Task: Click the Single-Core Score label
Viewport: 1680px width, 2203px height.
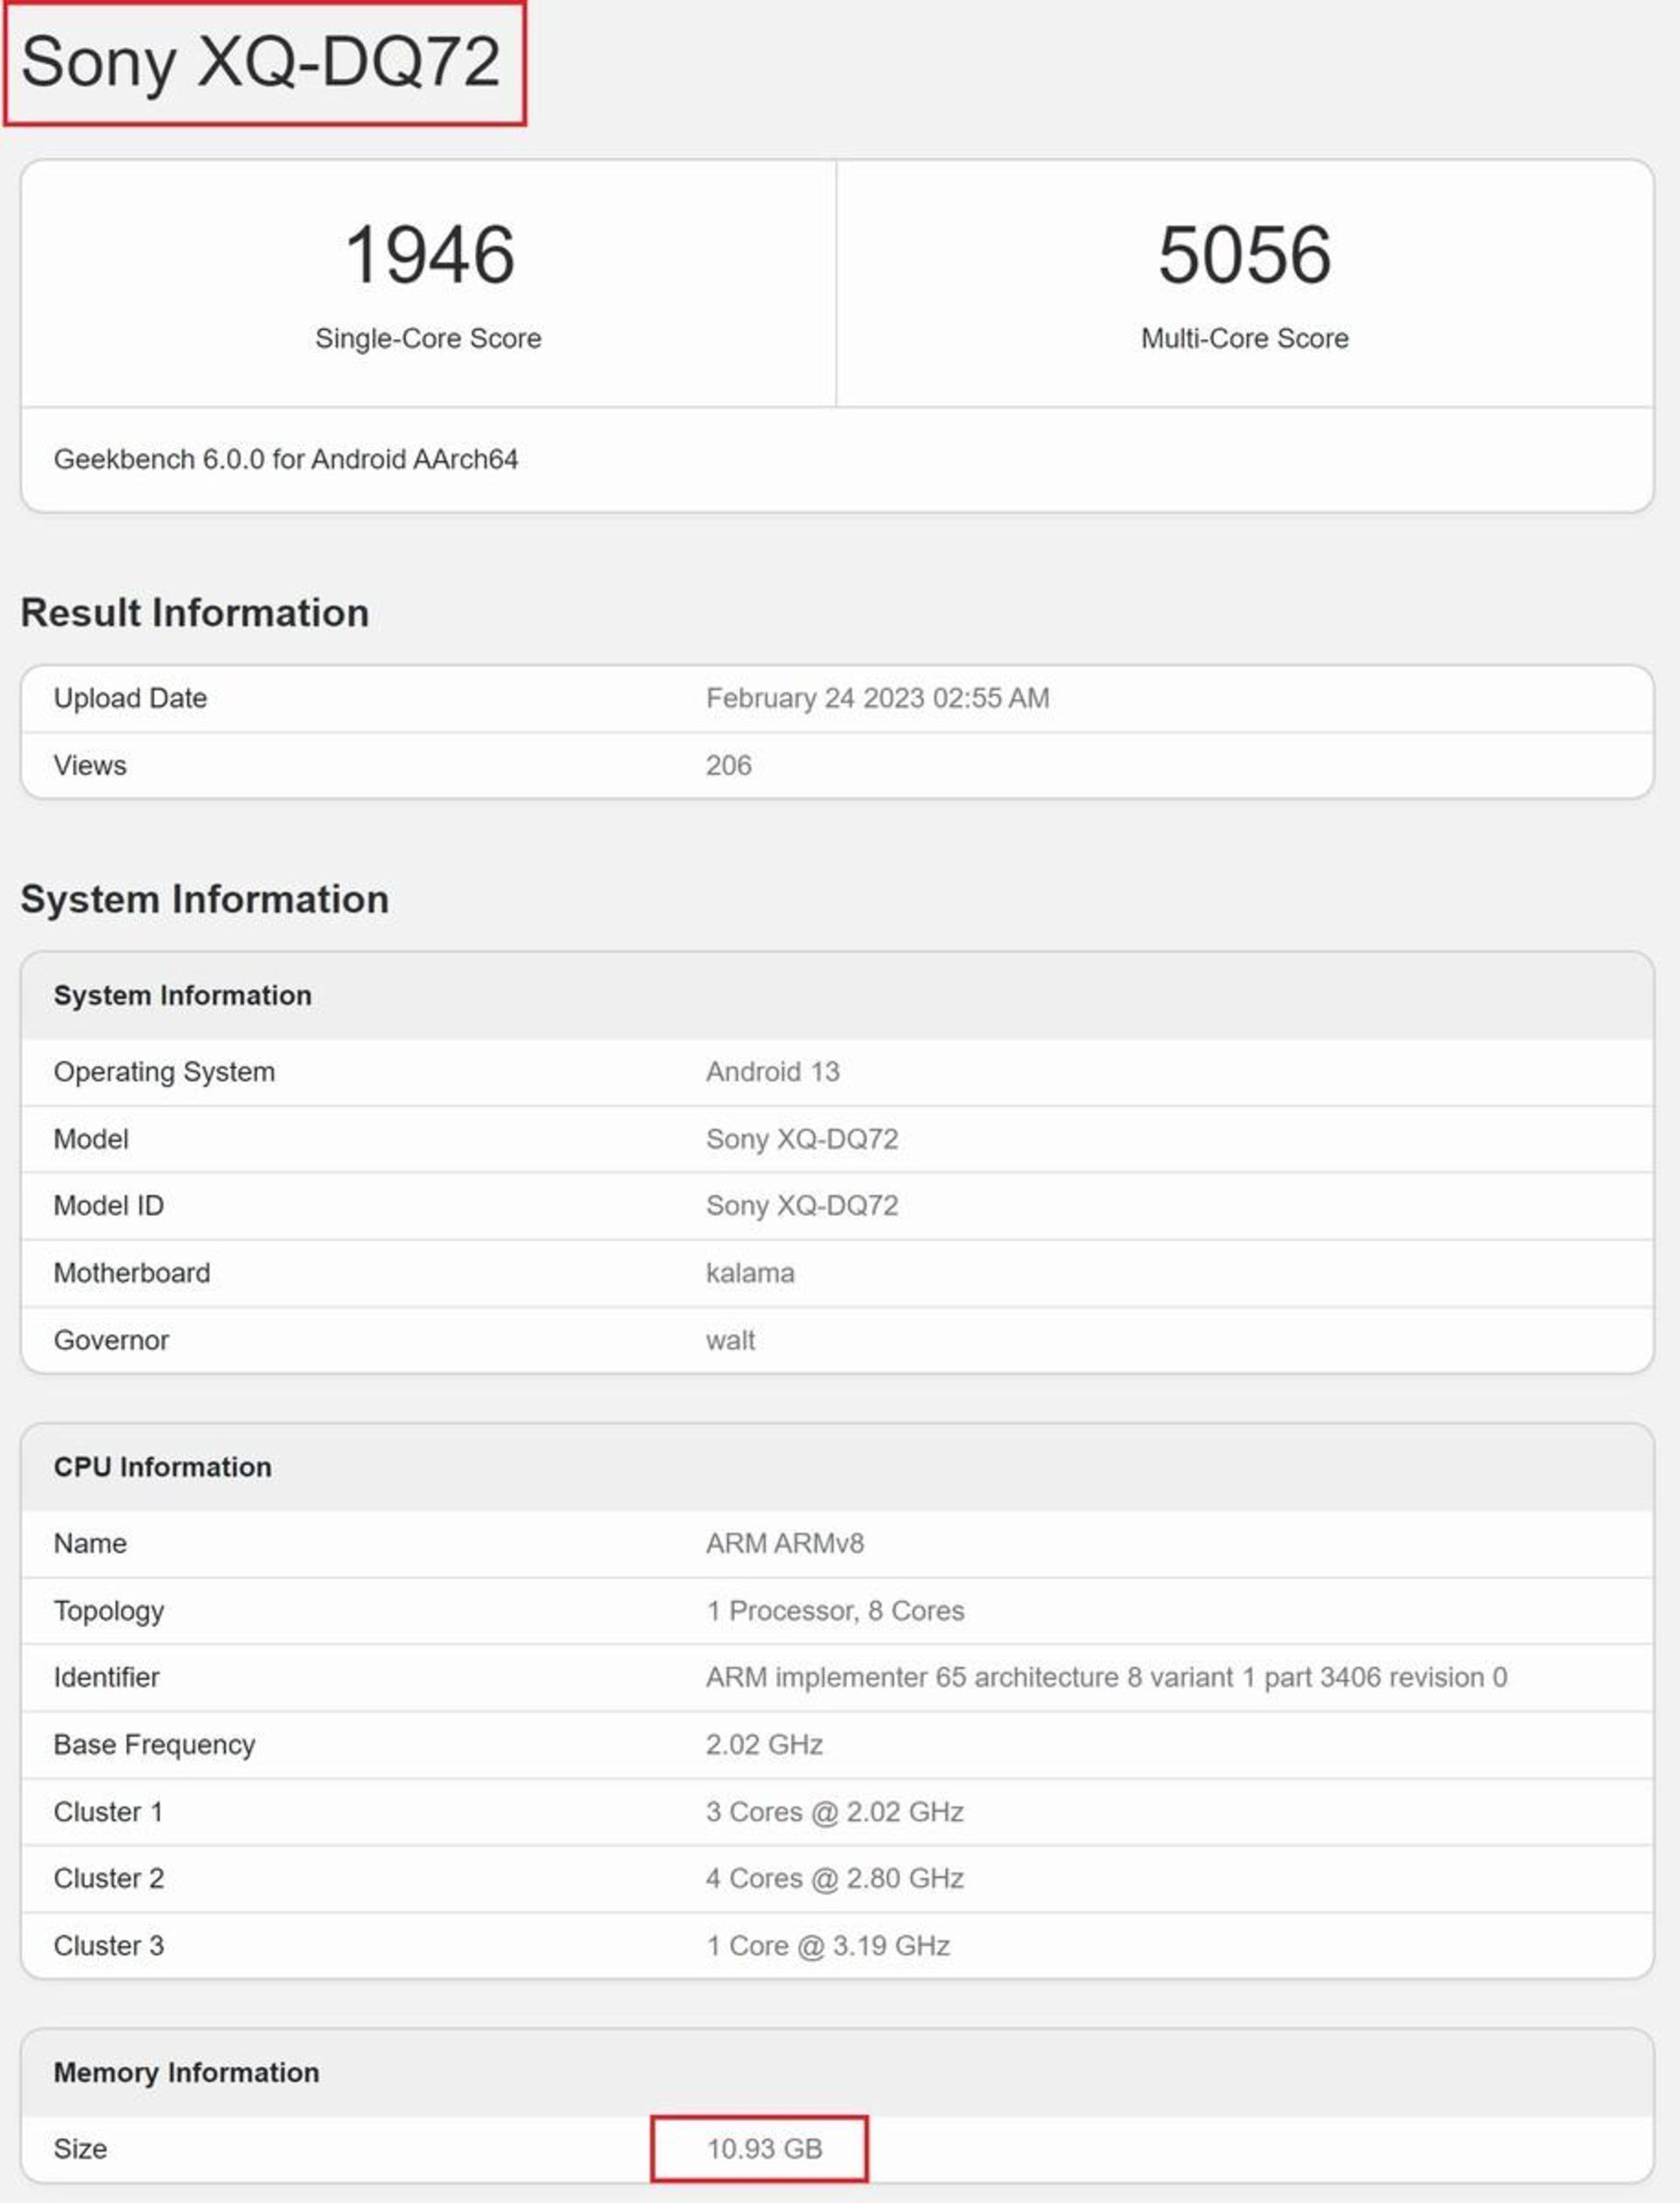Action: point(428,338)
